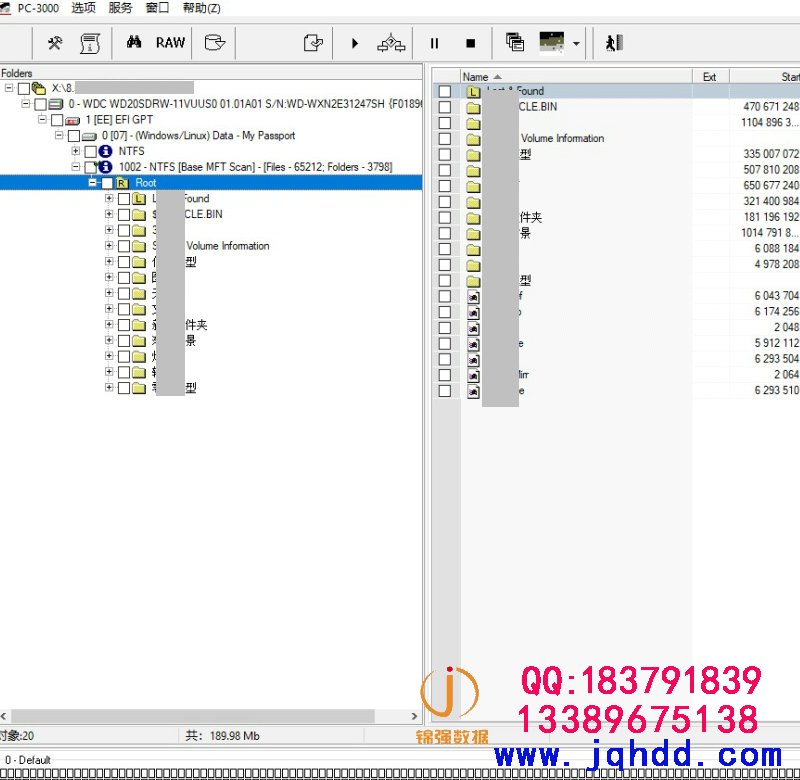The height and width of the screenshot is (780, 800).
Task: Click the L folder icon of Found in tree
Action: point(139,198)
